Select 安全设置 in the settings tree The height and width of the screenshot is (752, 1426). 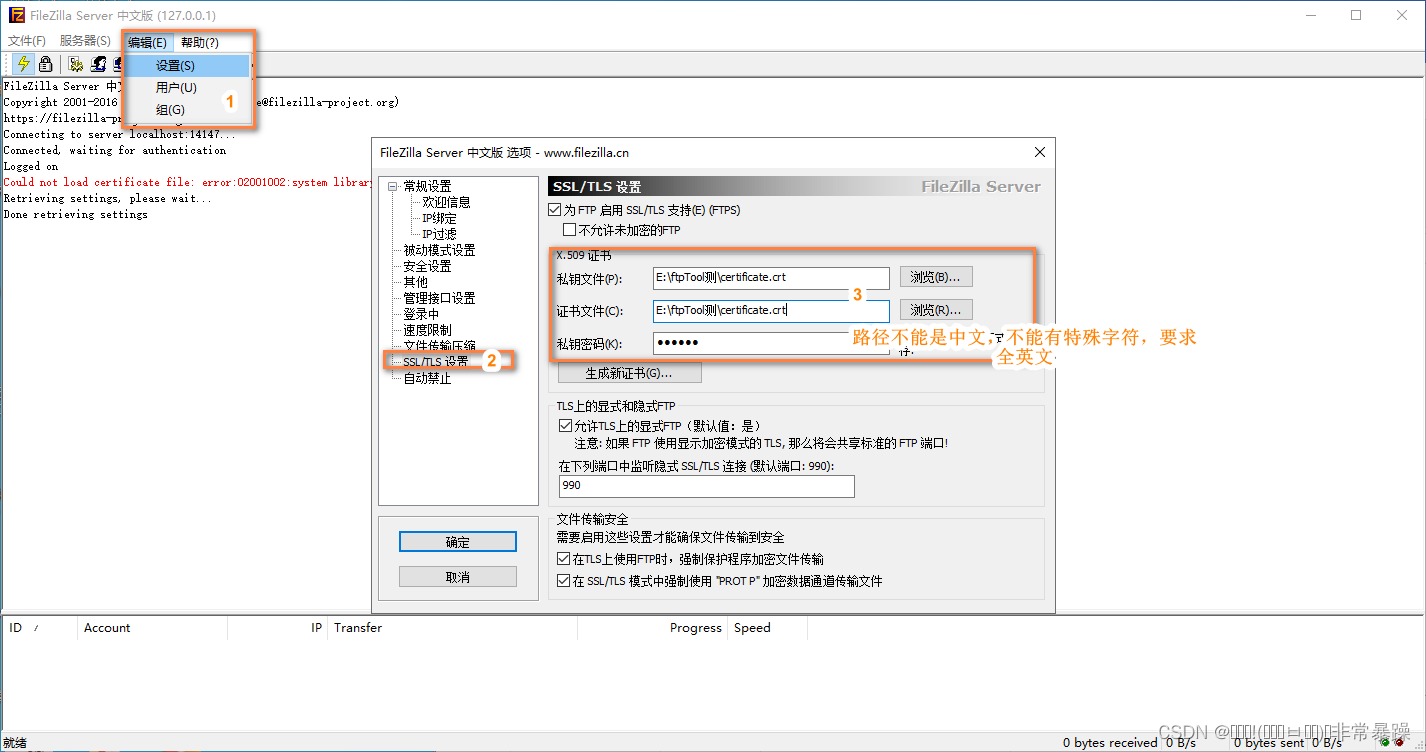pyautogui.click(x=427, y=266)
